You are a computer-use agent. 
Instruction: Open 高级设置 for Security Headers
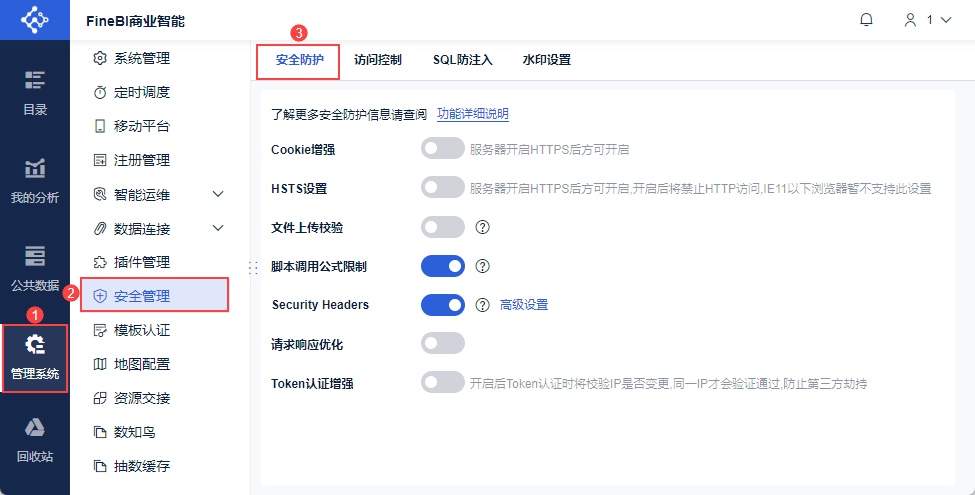524,305
